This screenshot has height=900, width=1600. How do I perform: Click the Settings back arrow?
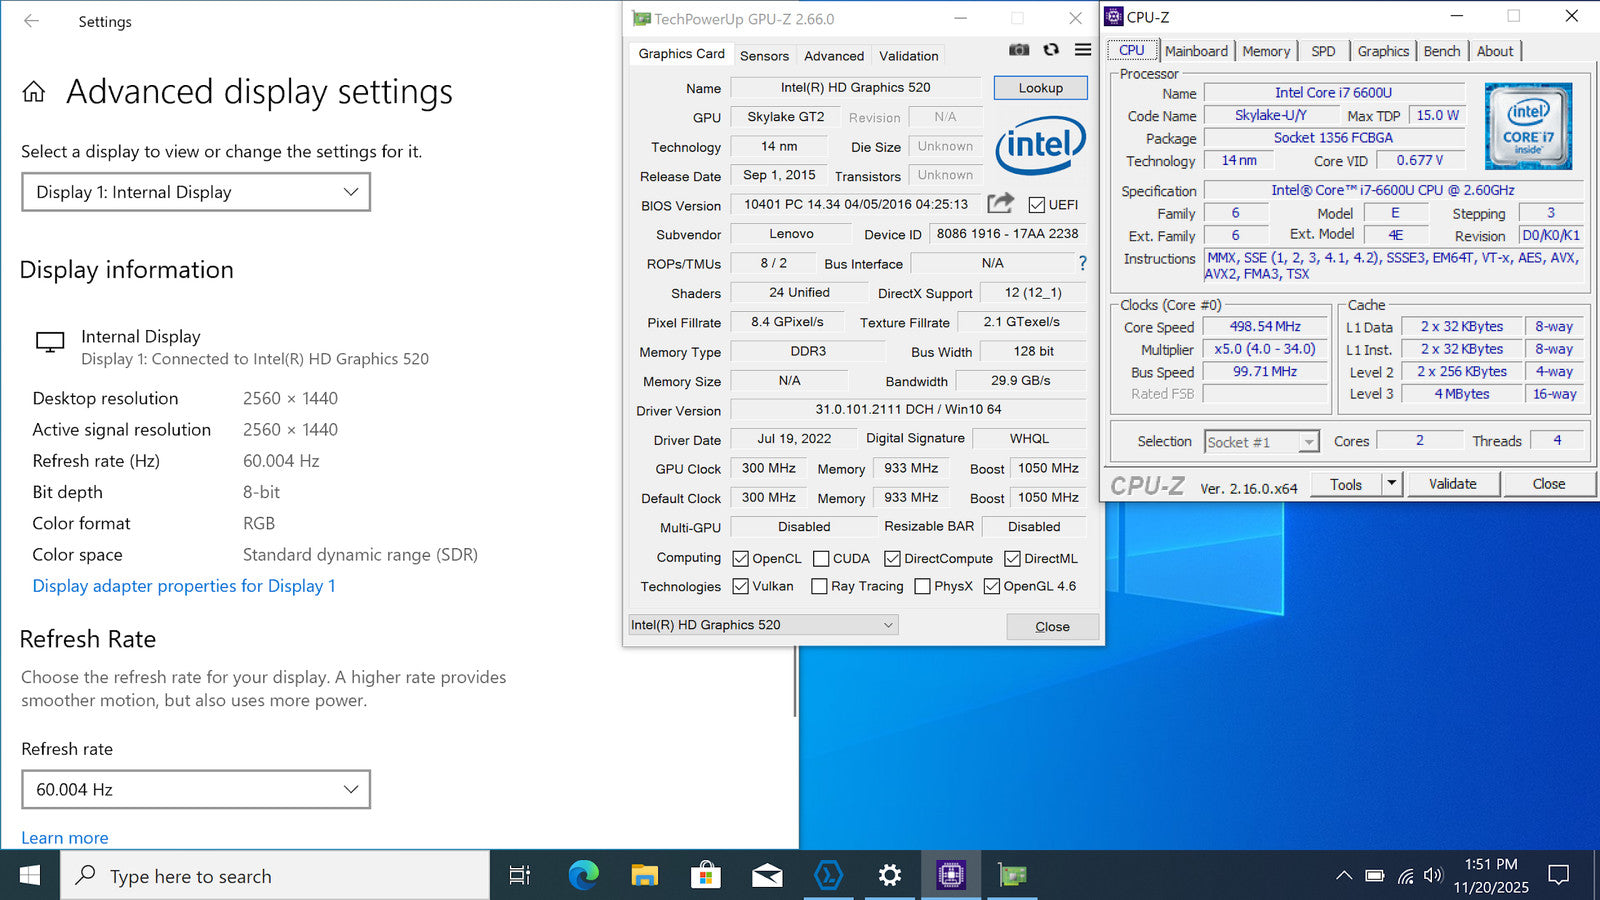tap(32, 21)
